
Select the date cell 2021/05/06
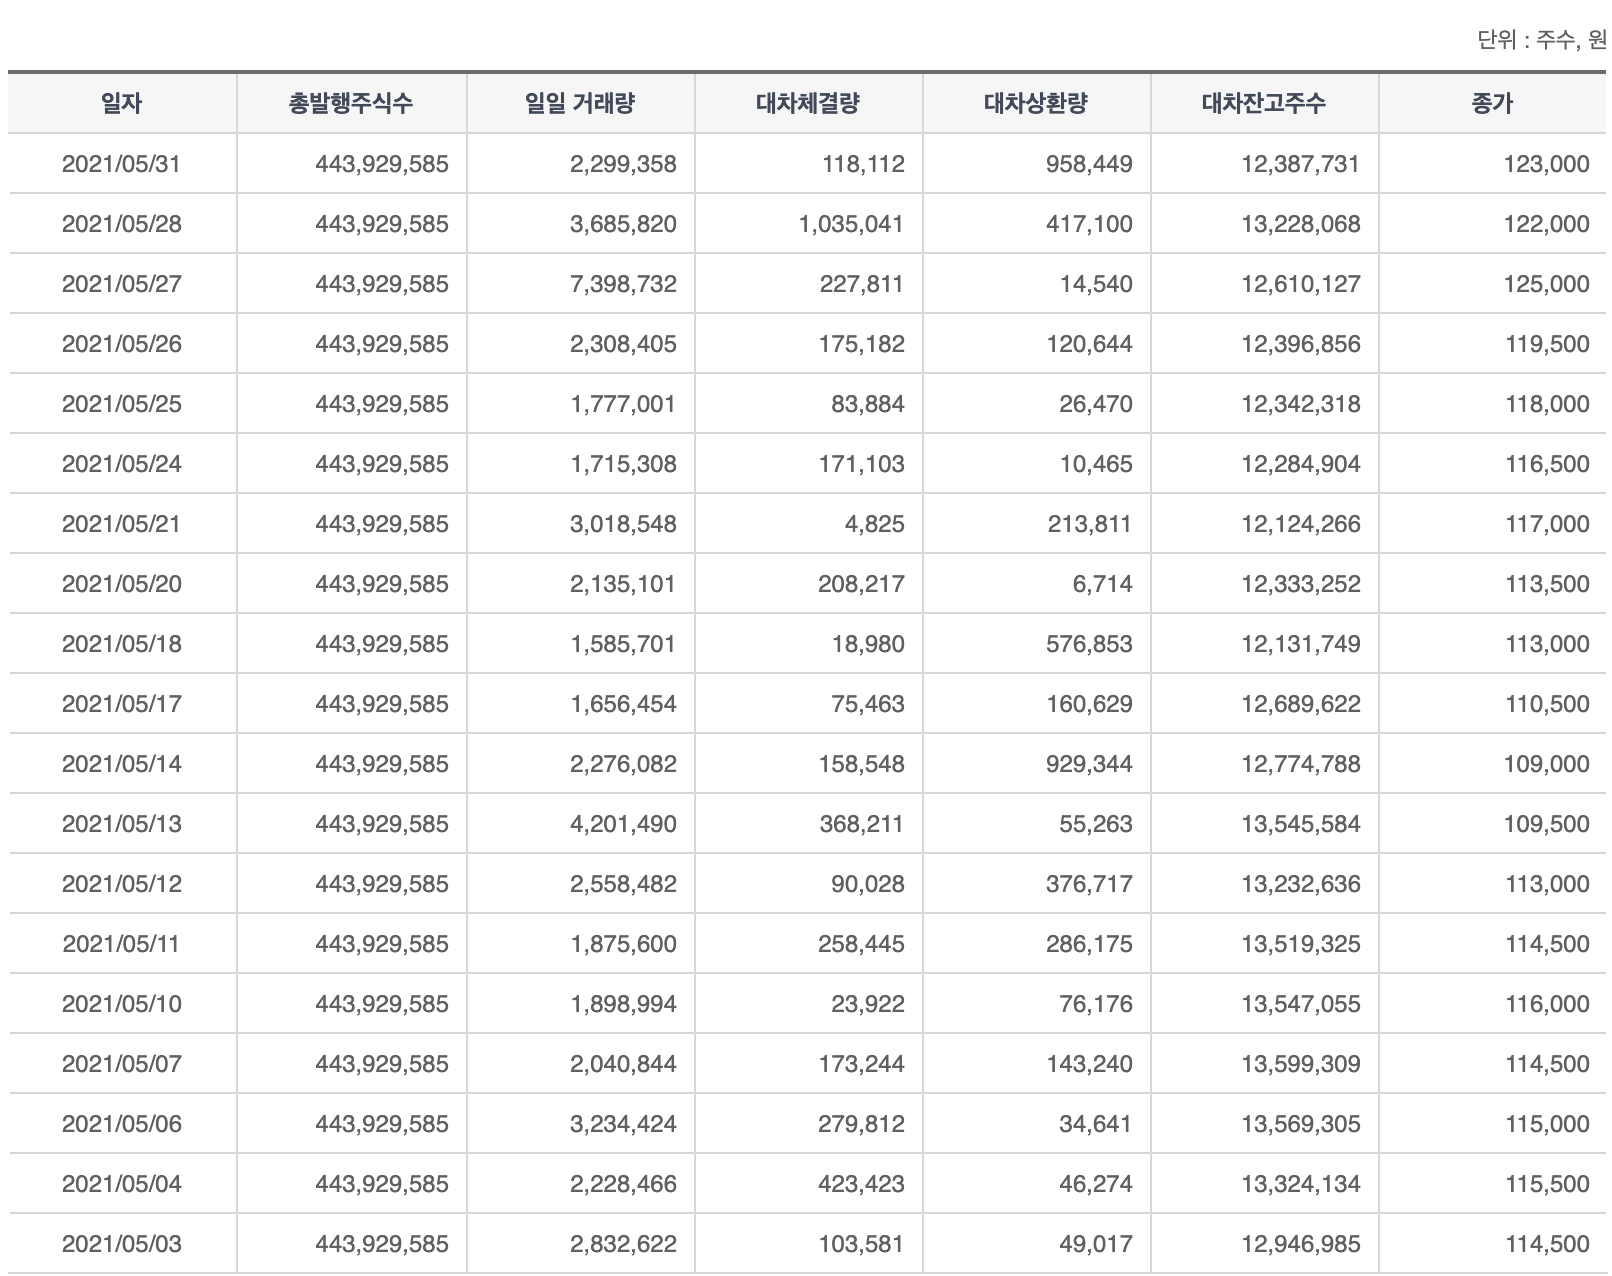click(x=122, y=1124)
